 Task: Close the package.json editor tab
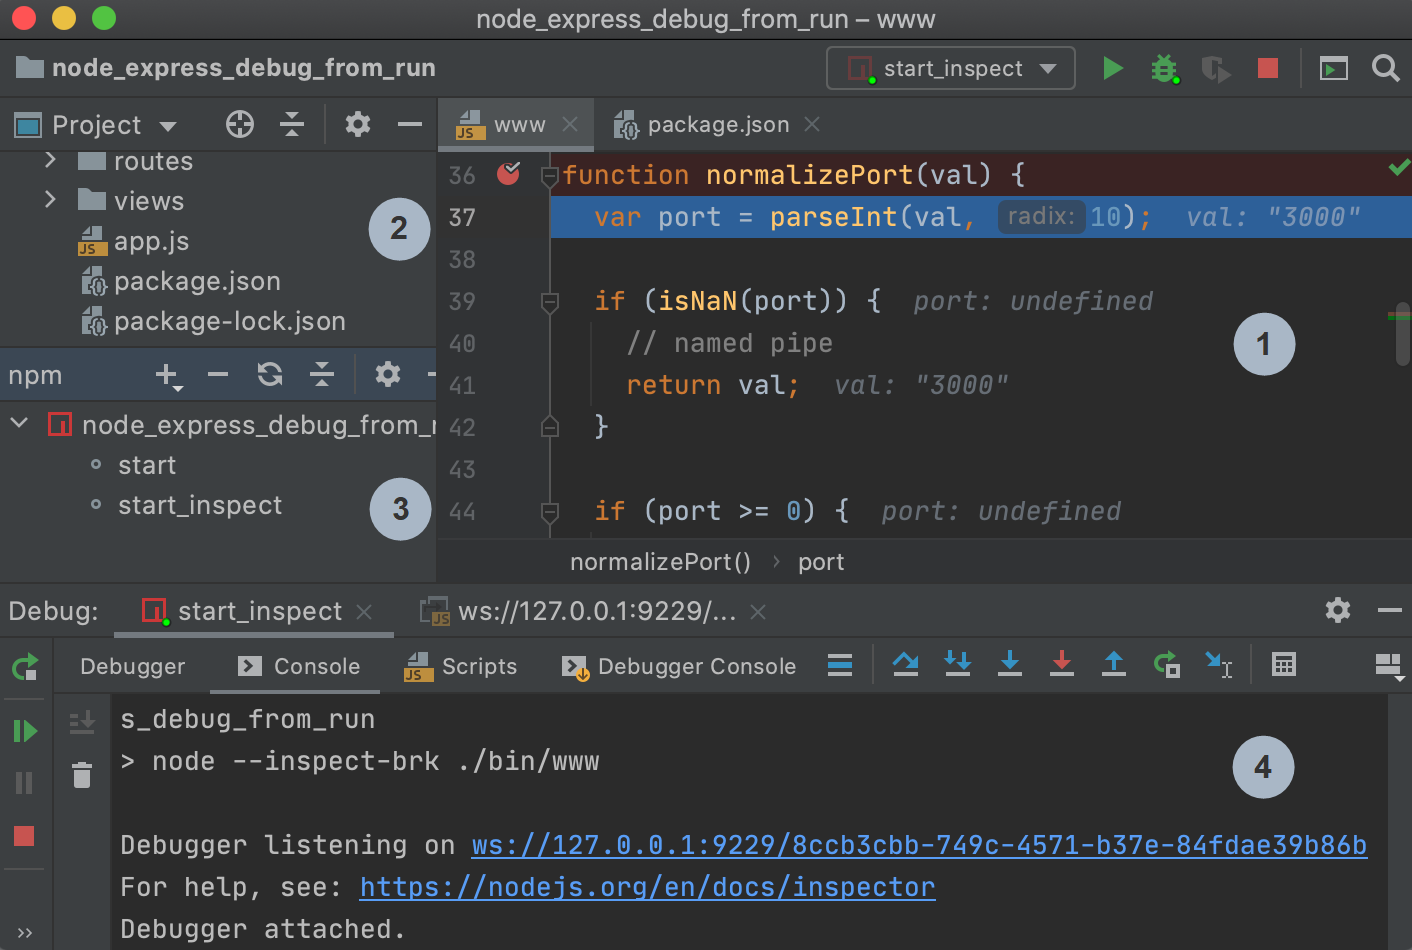tap(812, 124)
